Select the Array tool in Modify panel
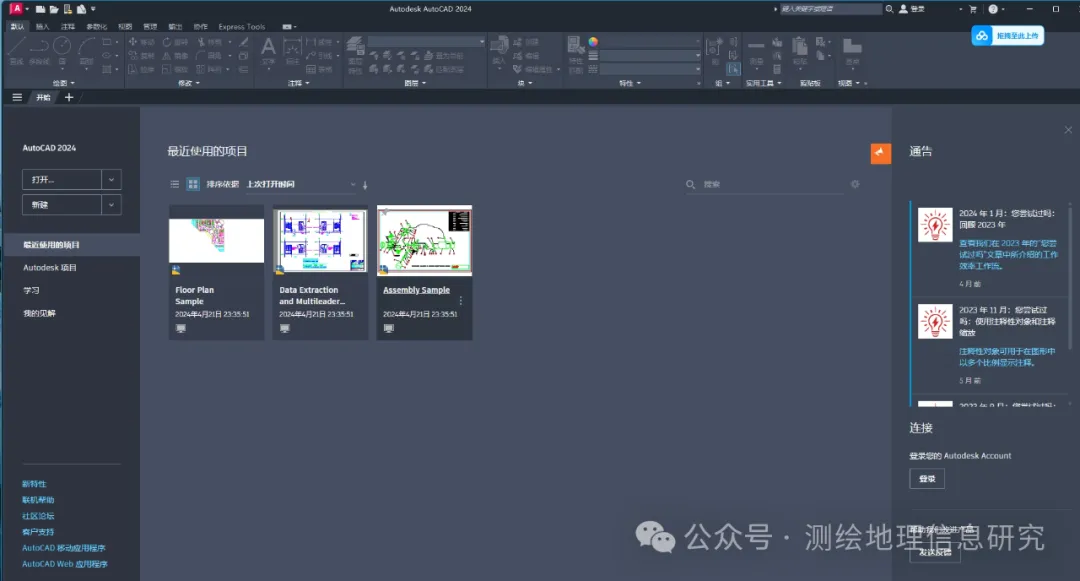 [210, 70]
